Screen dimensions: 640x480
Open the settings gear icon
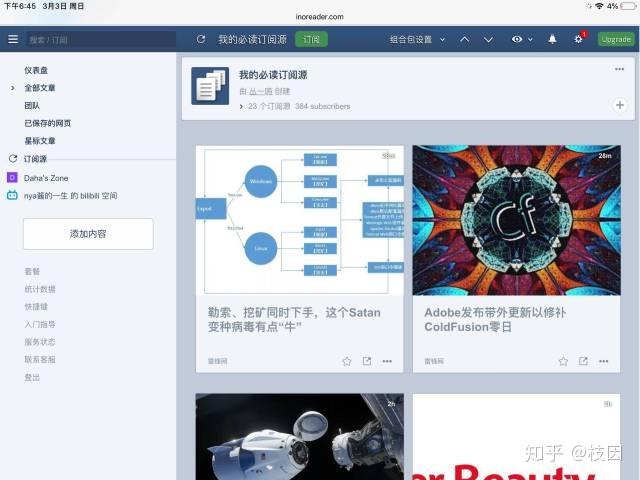click(x=578, y=39)
